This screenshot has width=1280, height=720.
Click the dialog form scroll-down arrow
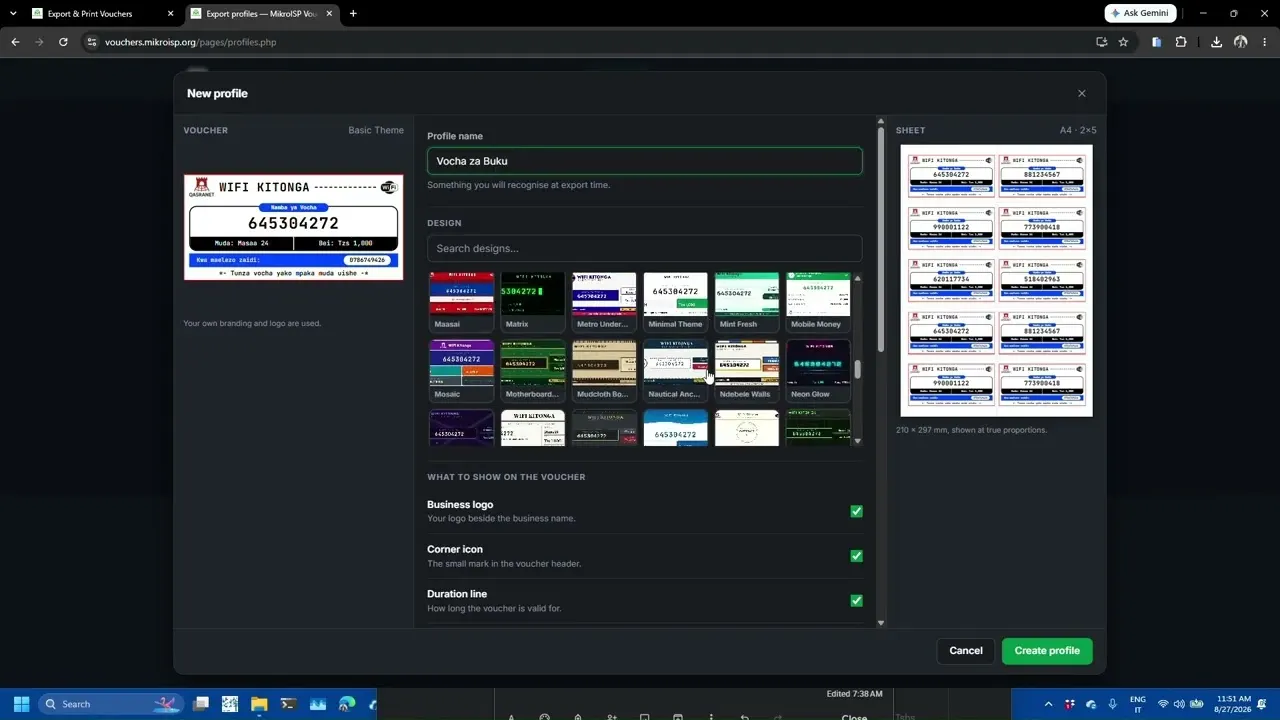[881, 623]
